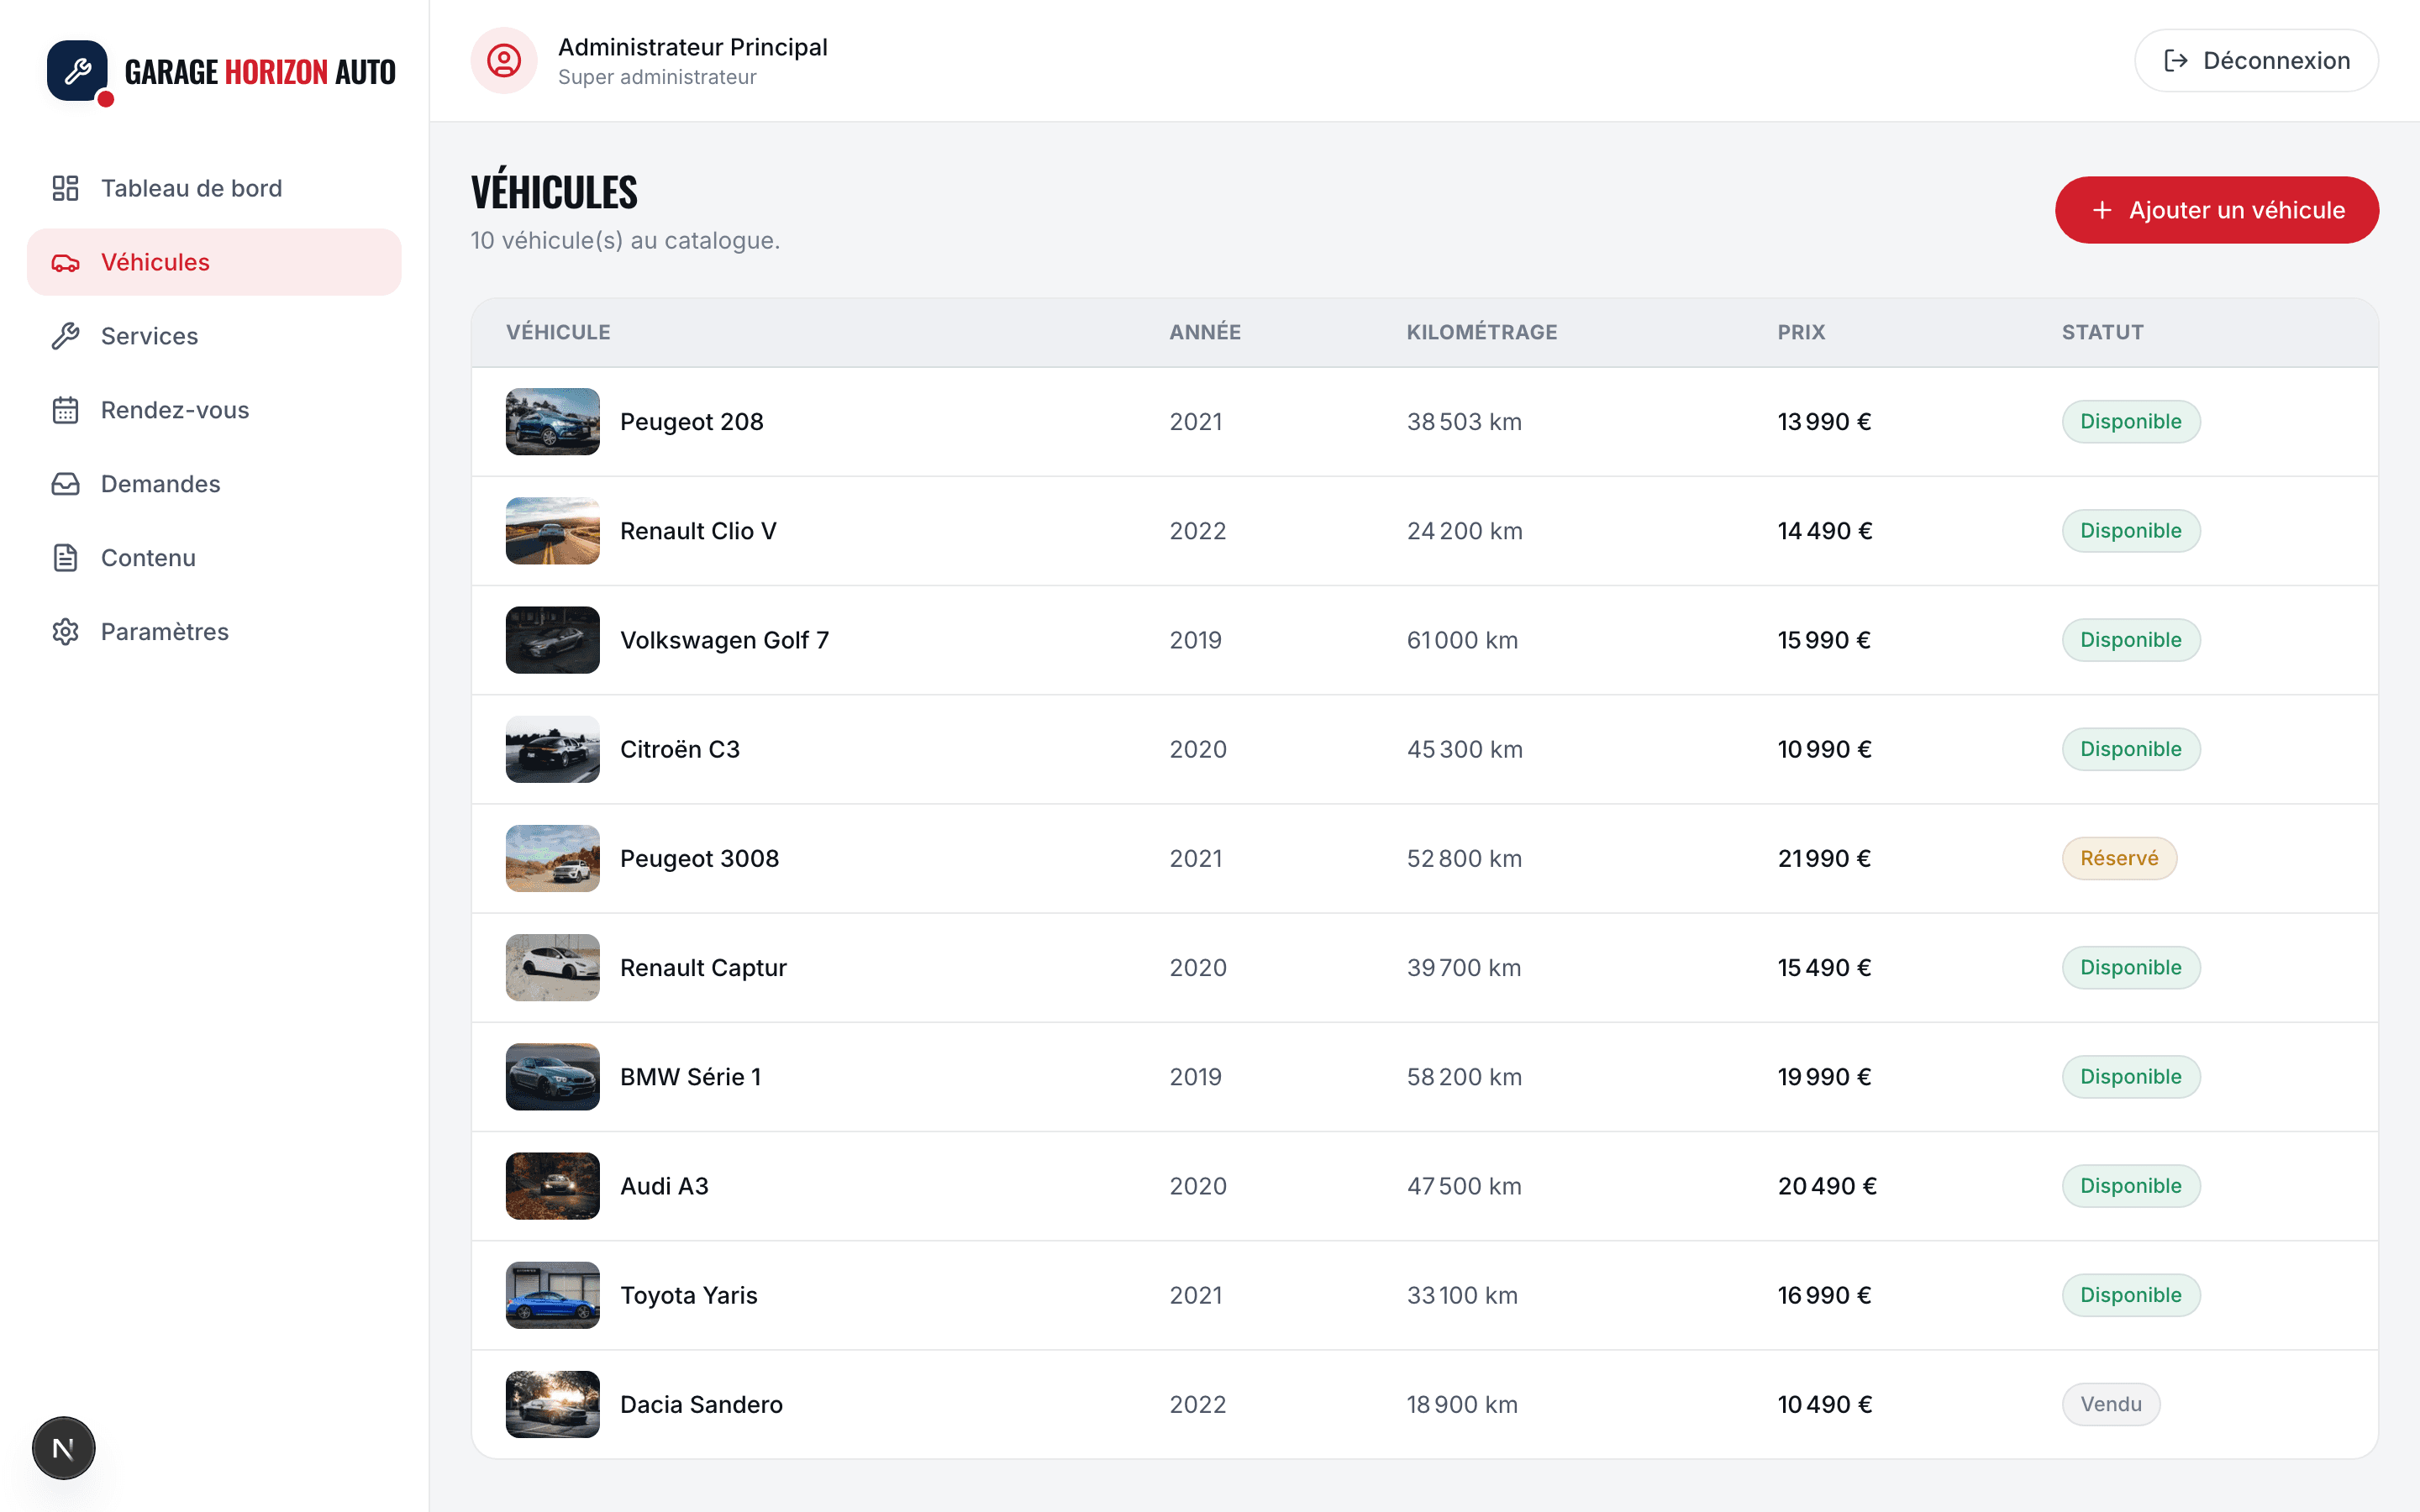Click the Garage Horizon Auto wrench logo
The image size is (2420, 1512).
[x=78, y=71]
